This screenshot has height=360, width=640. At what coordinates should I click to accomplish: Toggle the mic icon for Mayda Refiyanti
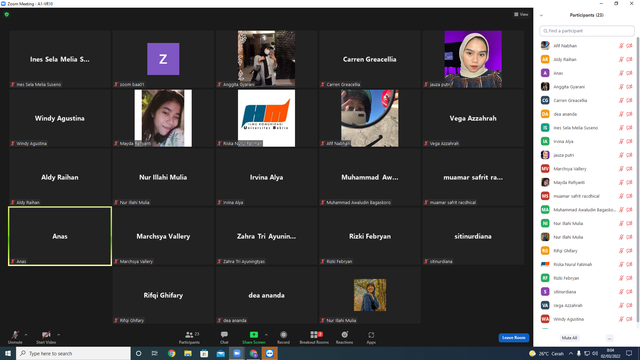621,182
